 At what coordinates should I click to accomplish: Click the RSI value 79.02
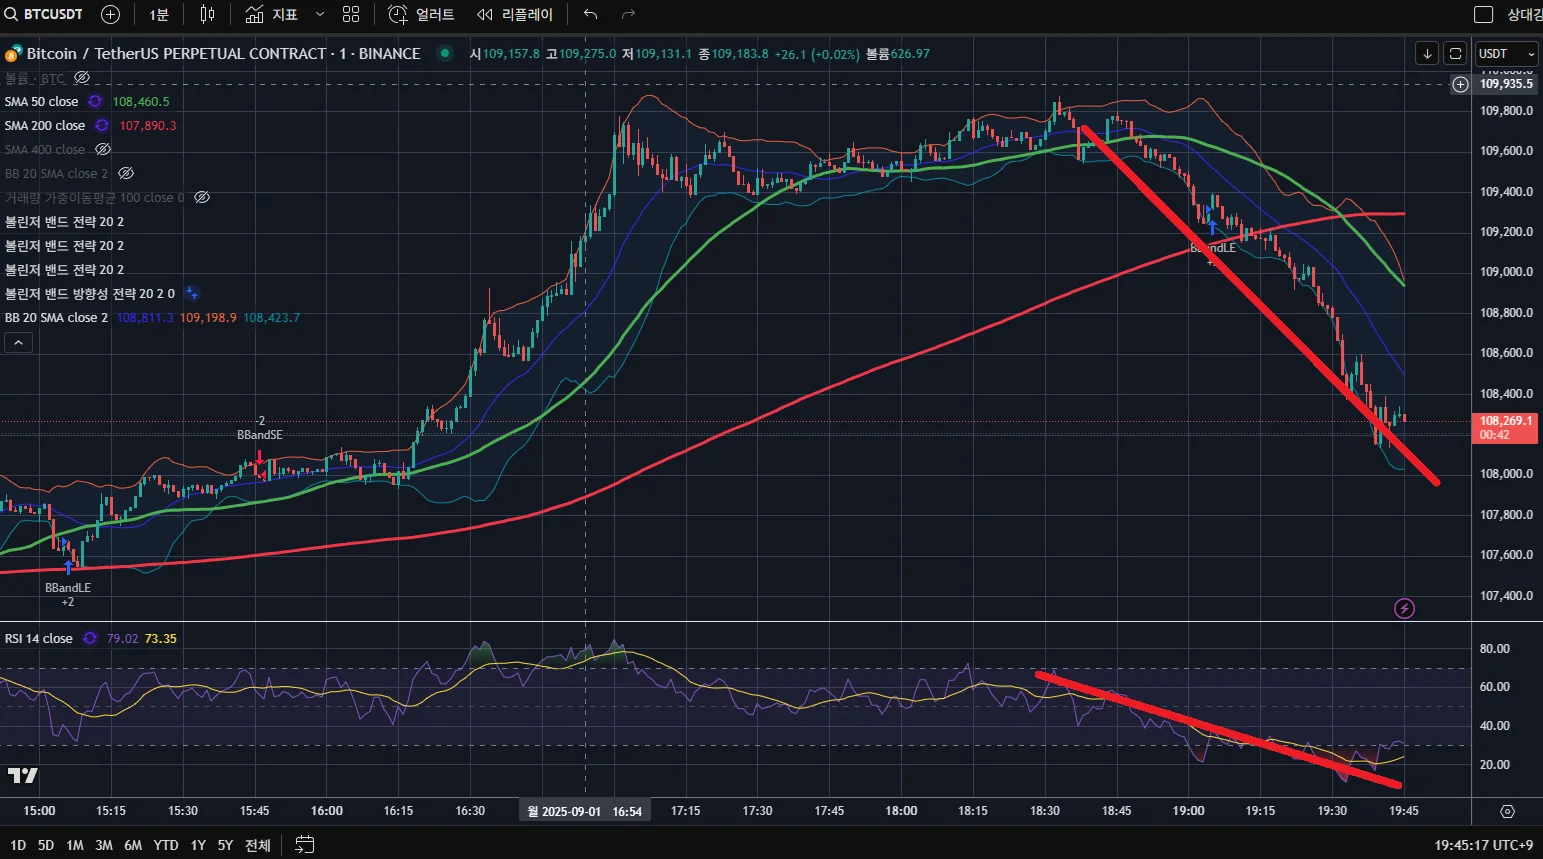122,638
